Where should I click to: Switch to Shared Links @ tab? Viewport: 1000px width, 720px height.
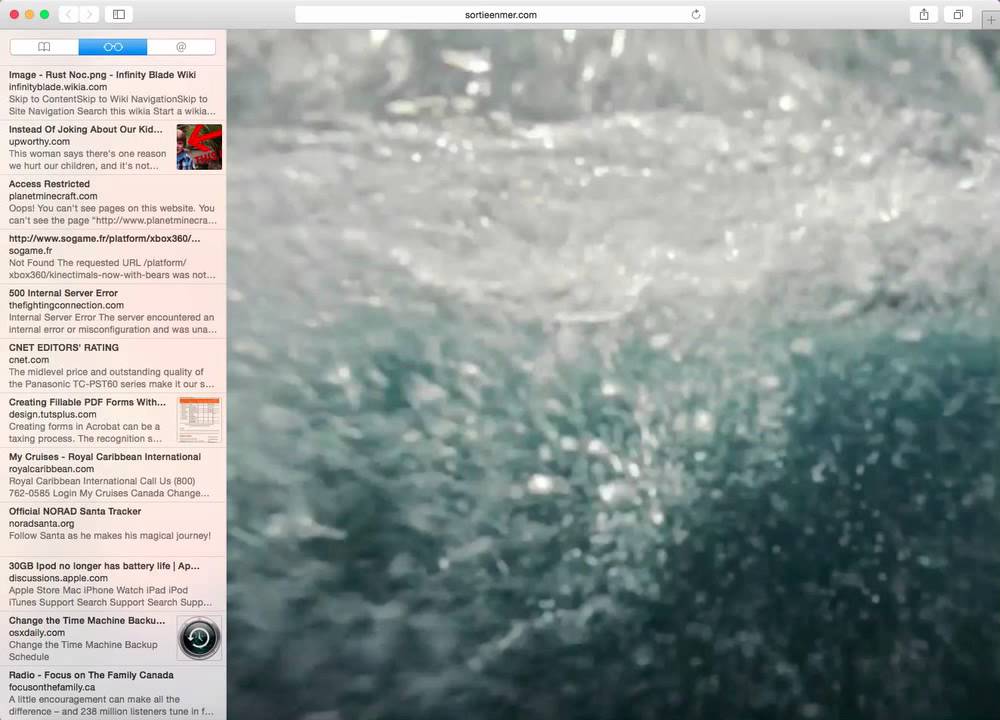tap(181, 47)
